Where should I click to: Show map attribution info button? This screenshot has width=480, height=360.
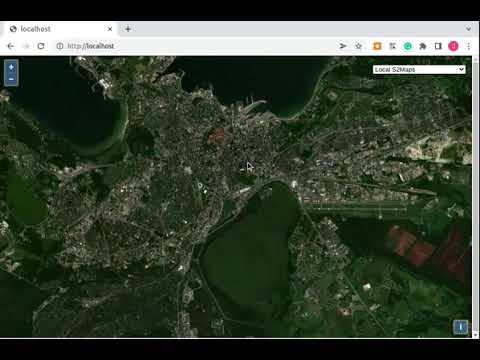click(x=461, y=327)
